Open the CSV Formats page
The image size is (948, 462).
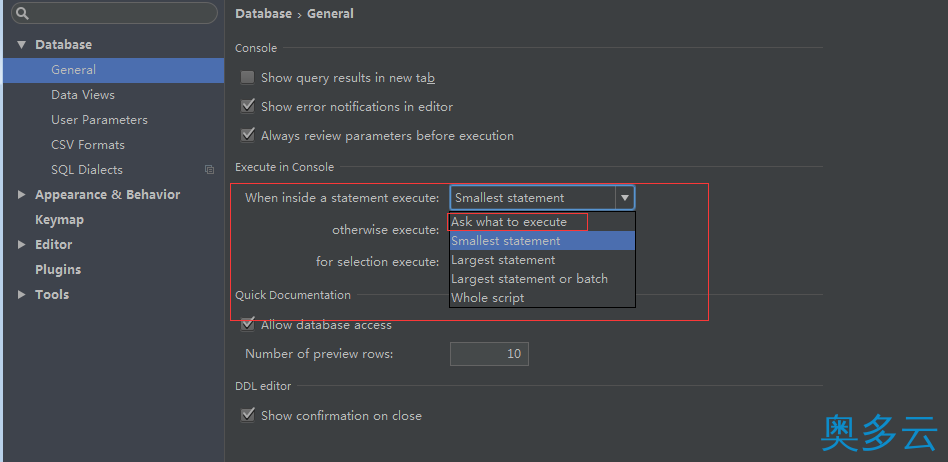(x=88, y=145)
